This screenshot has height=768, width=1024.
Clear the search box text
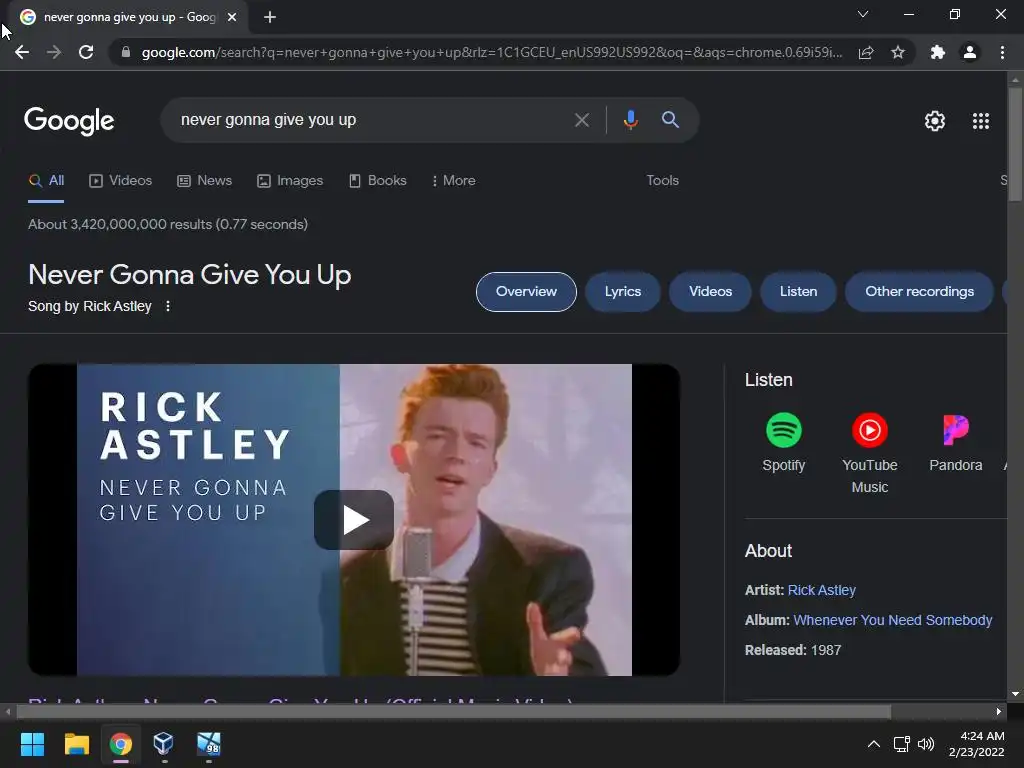pos(581,120)
